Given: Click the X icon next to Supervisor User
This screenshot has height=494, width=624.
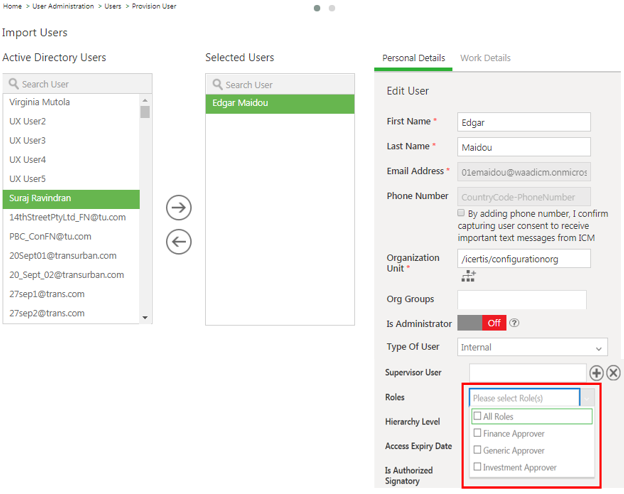Looking at the screenshot, I should 613,373.
